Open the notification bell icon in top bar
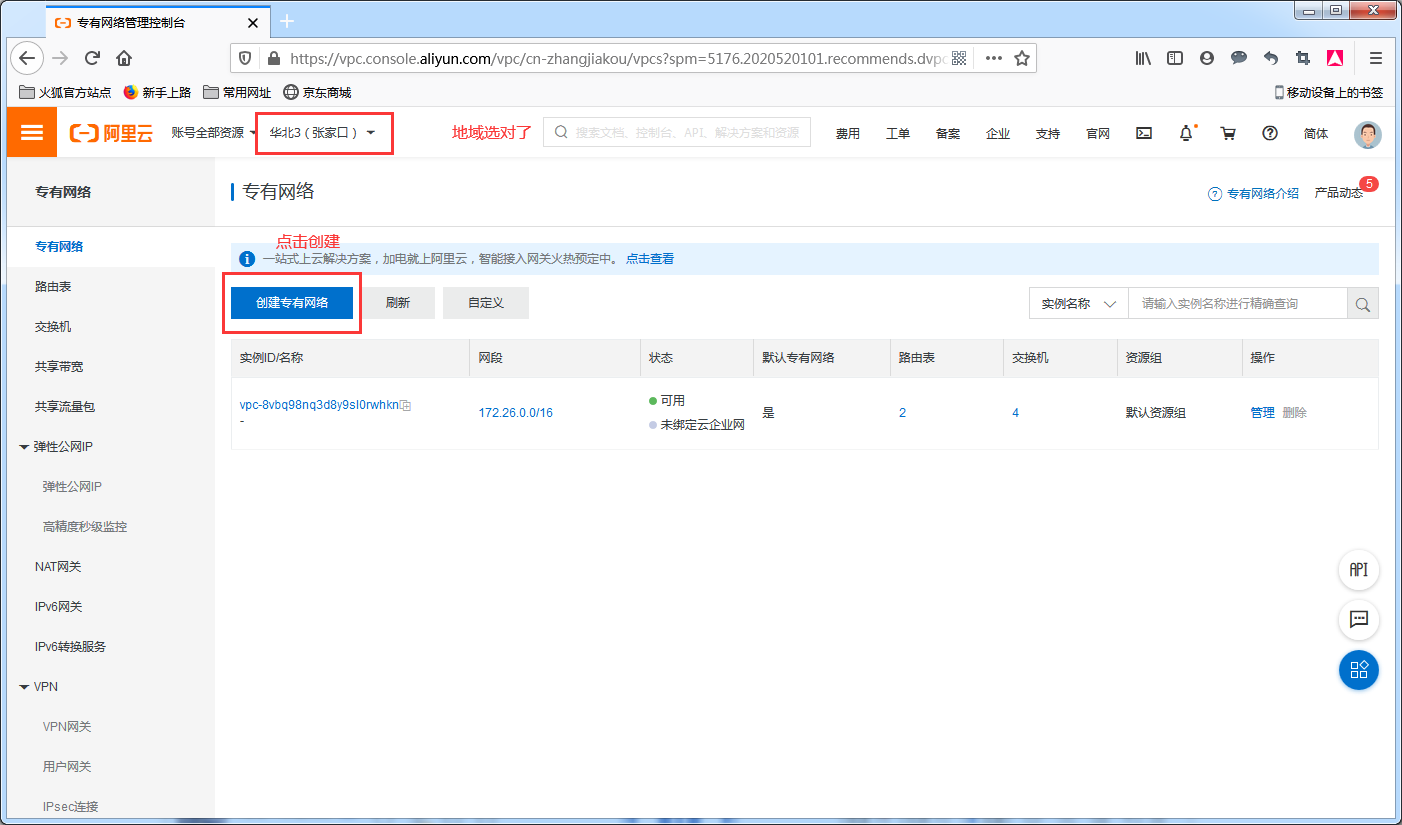This screenshot has height=825, width=1402. coord(1185,132)
